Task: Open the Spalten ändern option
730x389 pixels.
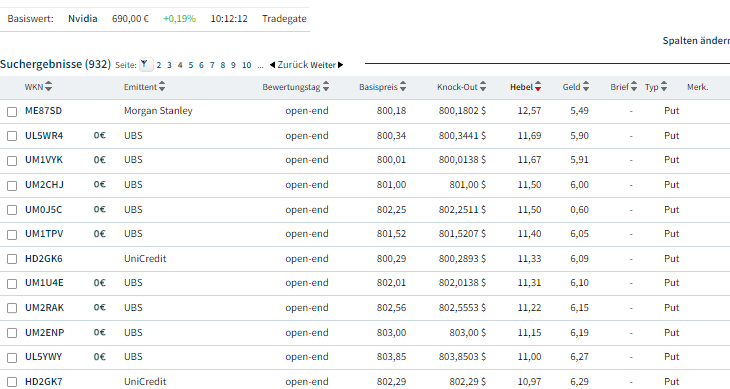Action: 696,40
